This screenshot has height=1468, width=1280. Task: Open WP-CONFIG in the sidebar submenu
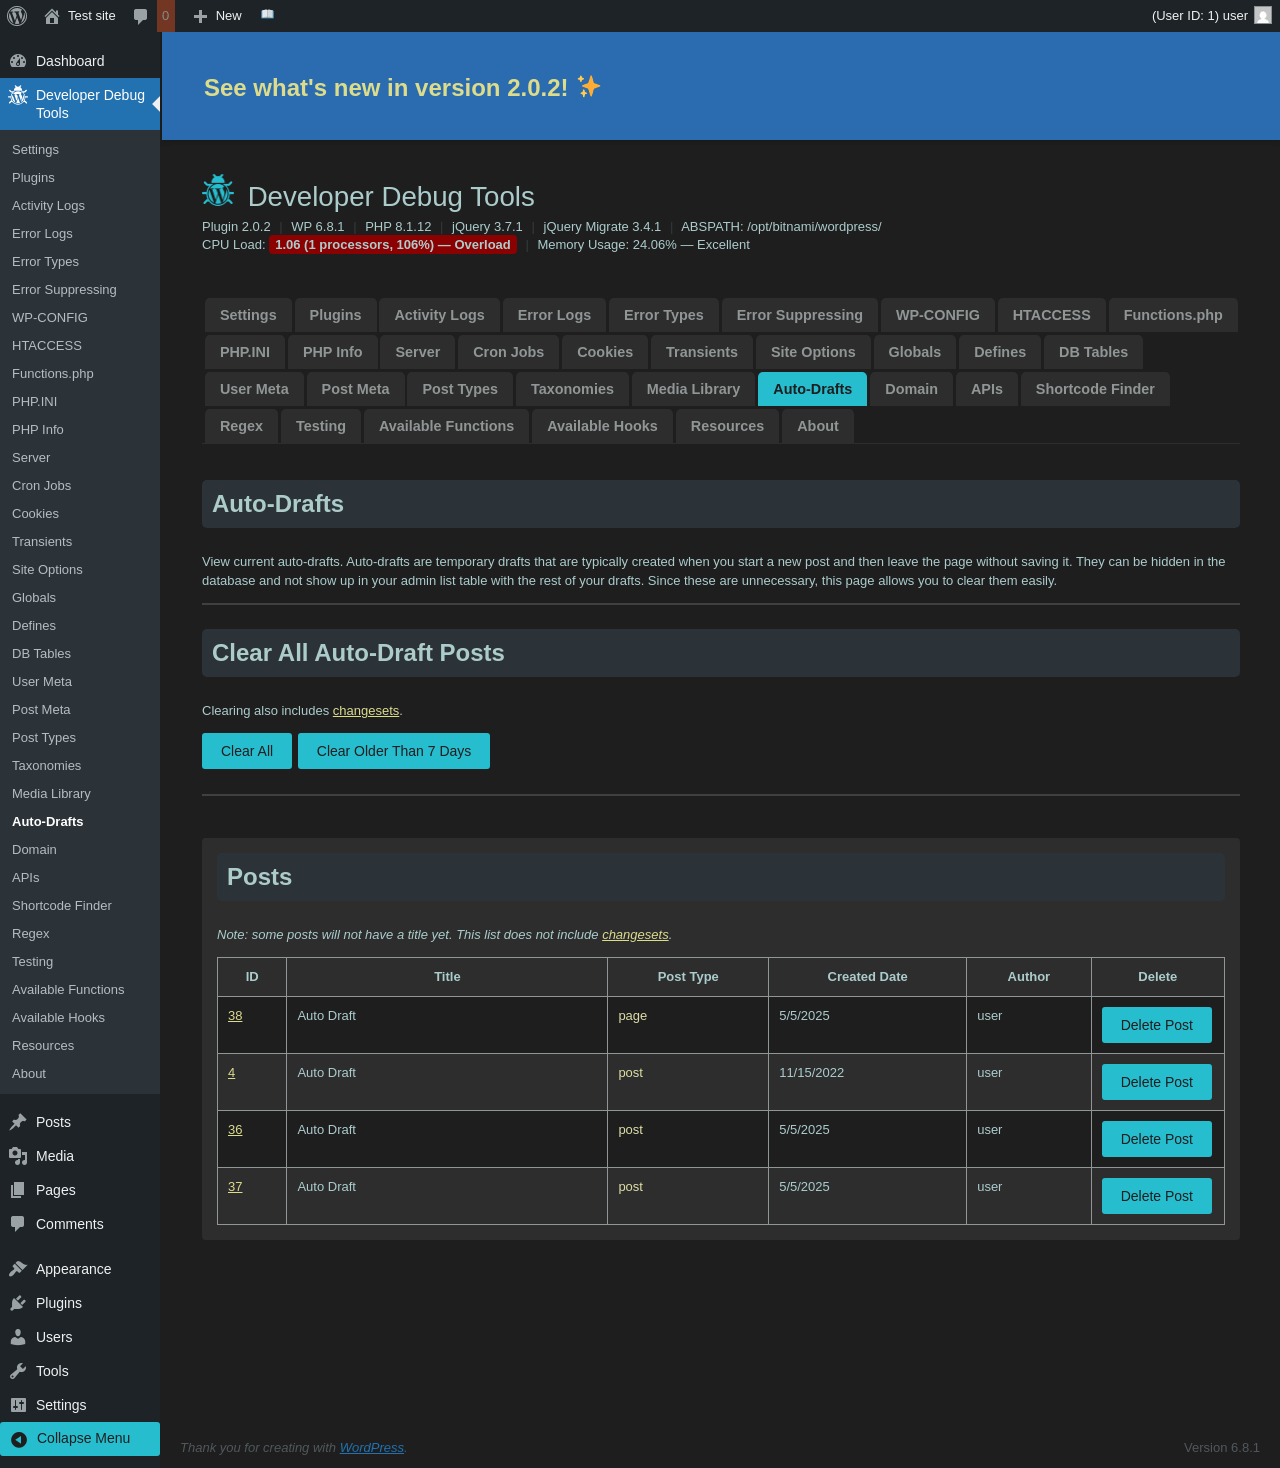tap(50, 317)
